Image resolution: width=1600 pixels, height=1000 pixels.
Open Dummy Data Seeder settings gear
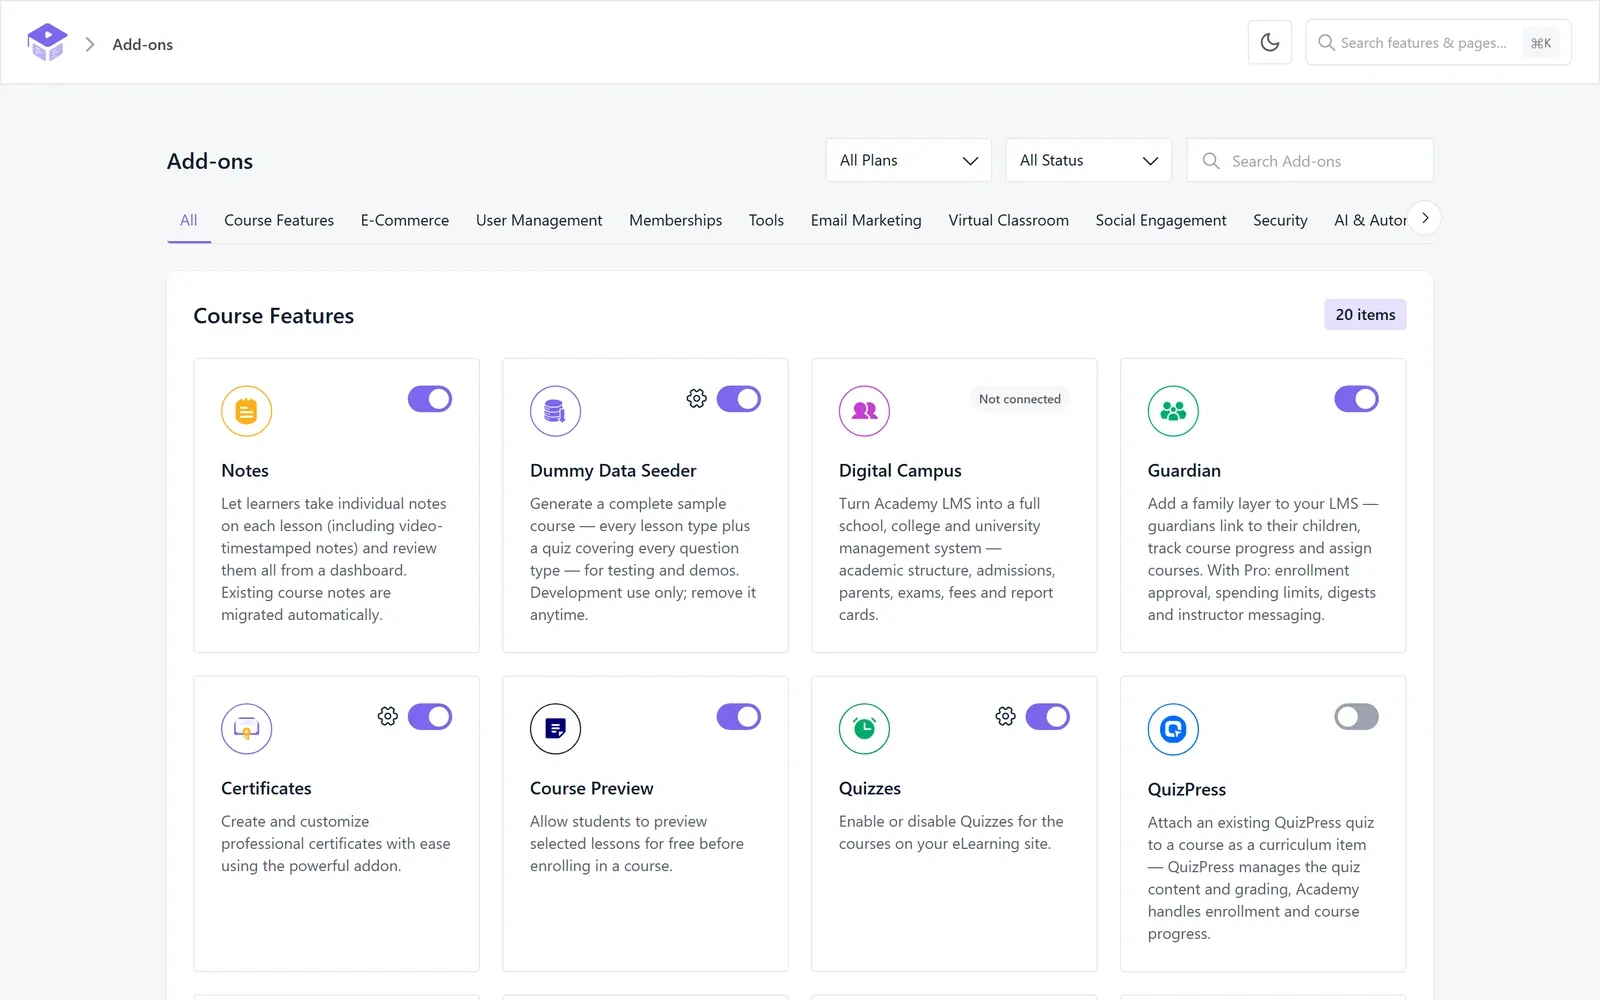point(697,399)
